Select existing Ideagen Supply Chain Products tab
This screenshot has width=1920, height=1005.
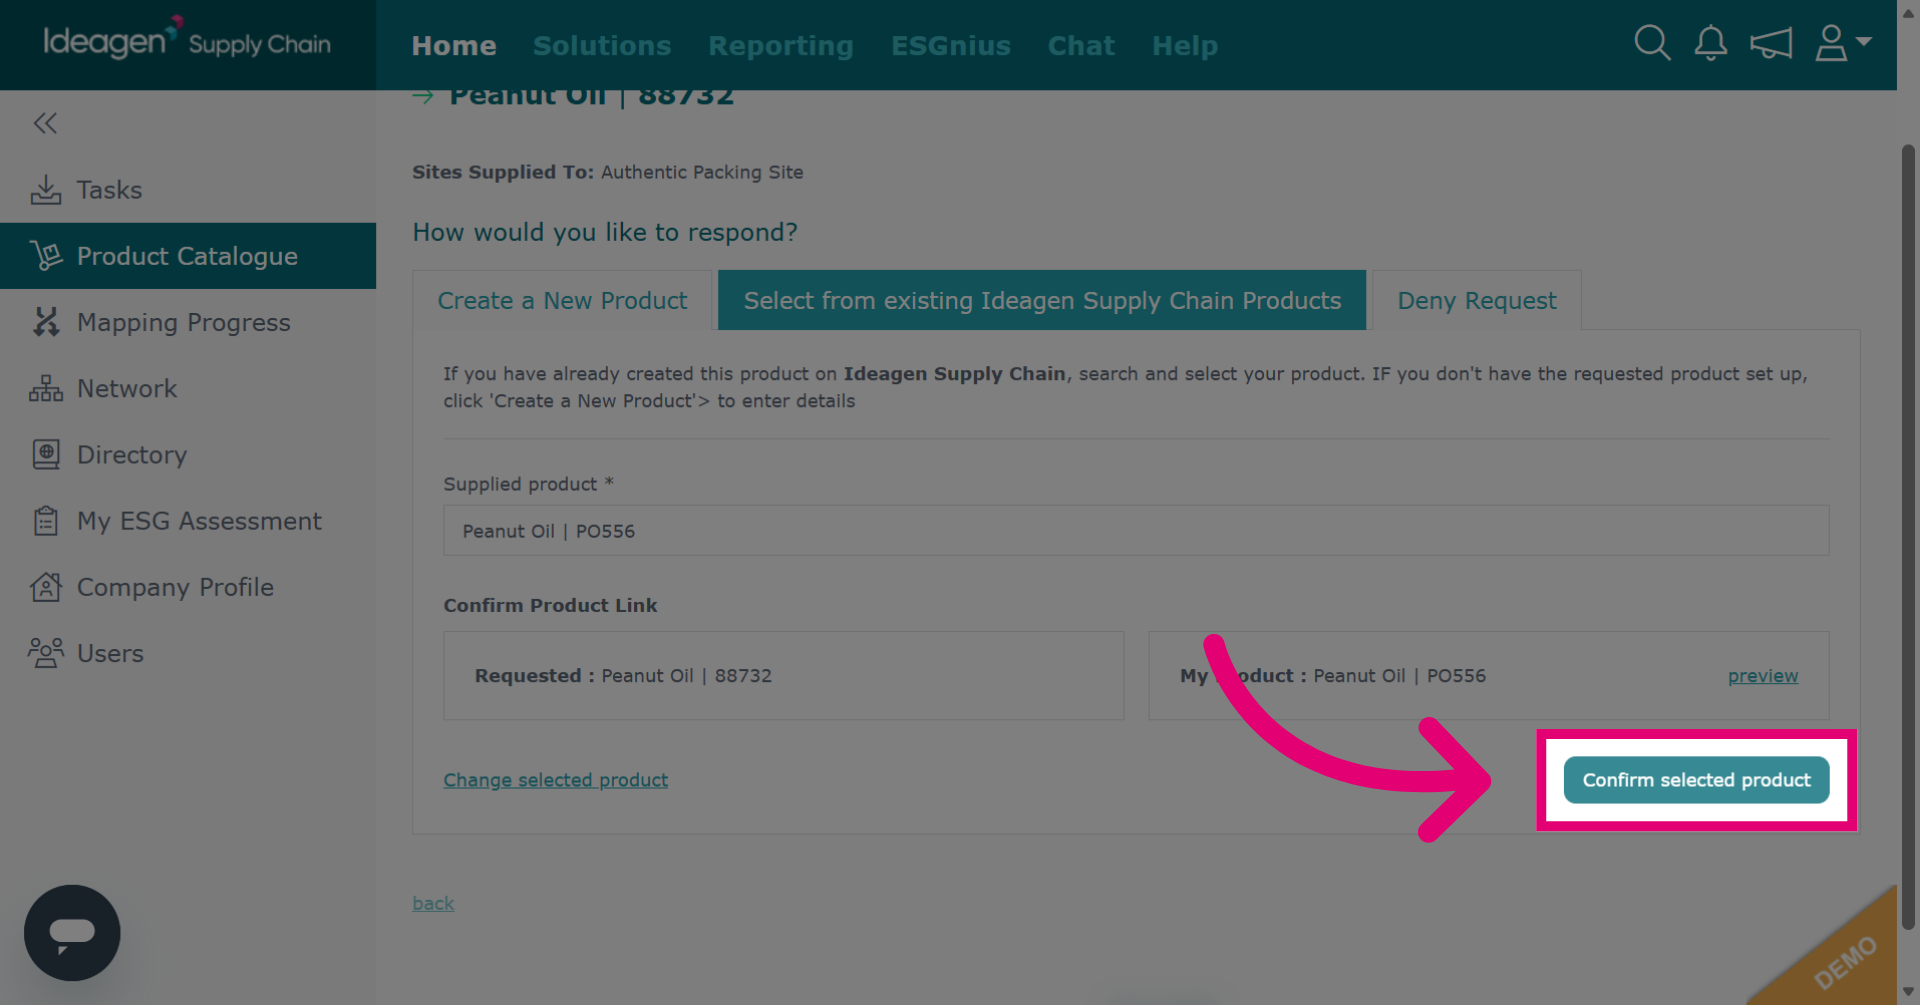[x=1042, y=300]
